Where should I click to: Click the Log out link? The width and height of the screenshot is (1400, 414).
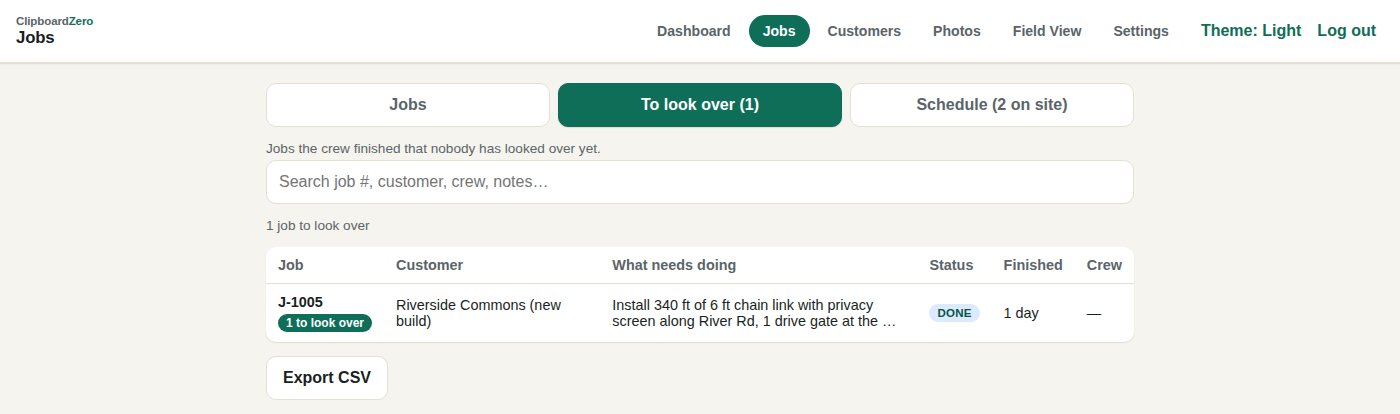(x=1346, y=31)
